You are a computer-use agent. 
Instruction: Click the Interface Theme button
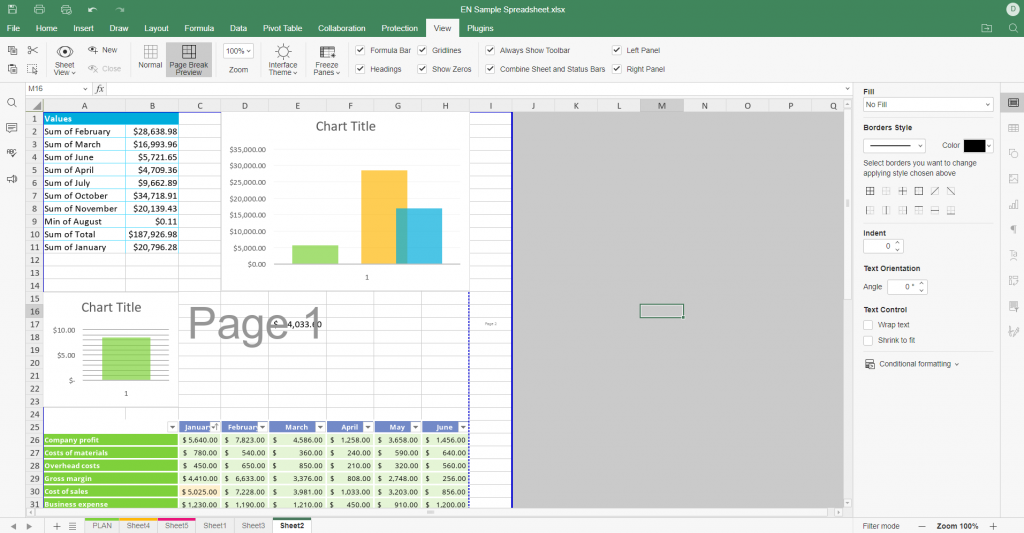[283, 60]
